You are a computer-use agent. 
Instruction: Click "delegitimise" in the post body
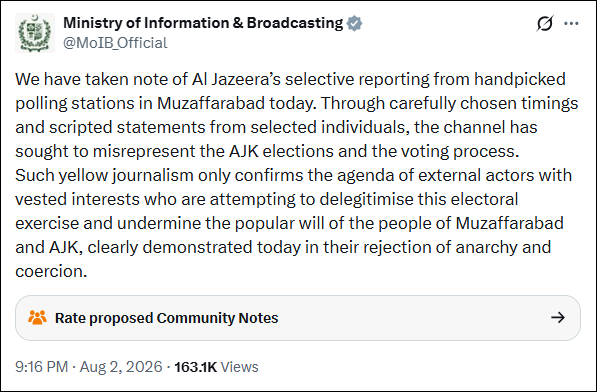coord(366,199)
